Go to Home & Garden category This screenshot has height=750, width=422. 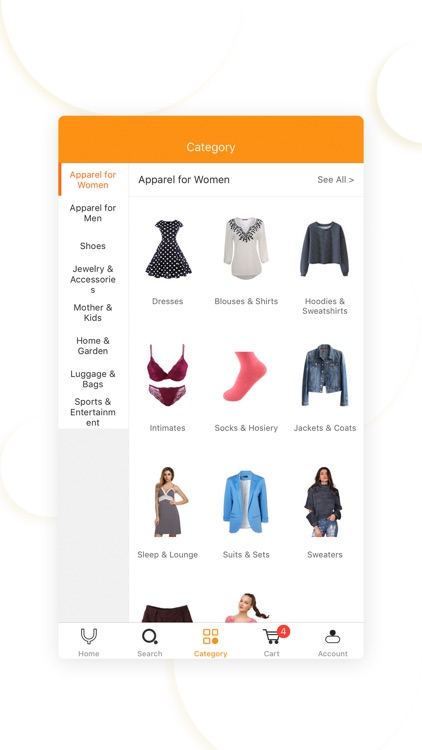(x=93, y=345)
